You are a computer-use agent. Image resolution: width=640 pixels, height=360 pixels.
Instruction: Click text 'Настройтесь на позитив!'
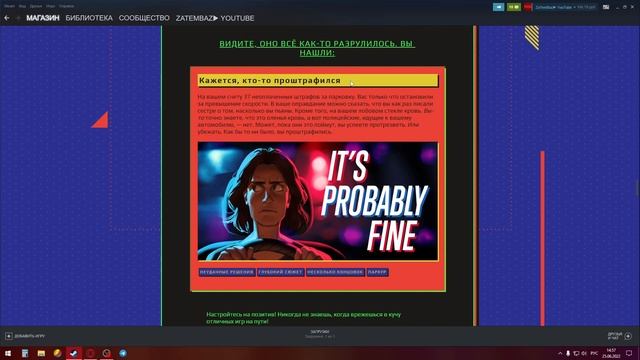[241, 314]
